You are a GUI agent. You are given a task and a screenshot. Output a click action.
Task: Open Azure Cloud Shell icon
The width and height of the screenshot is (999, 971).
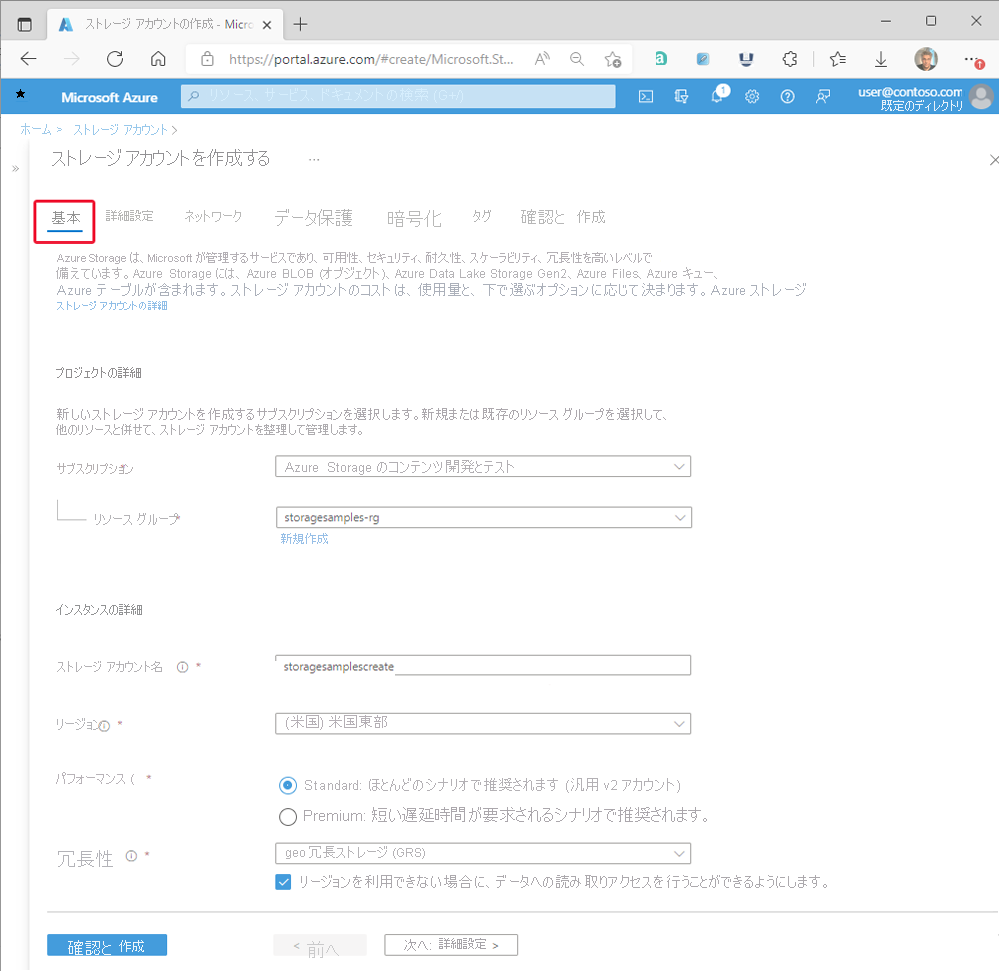(646, 97)
